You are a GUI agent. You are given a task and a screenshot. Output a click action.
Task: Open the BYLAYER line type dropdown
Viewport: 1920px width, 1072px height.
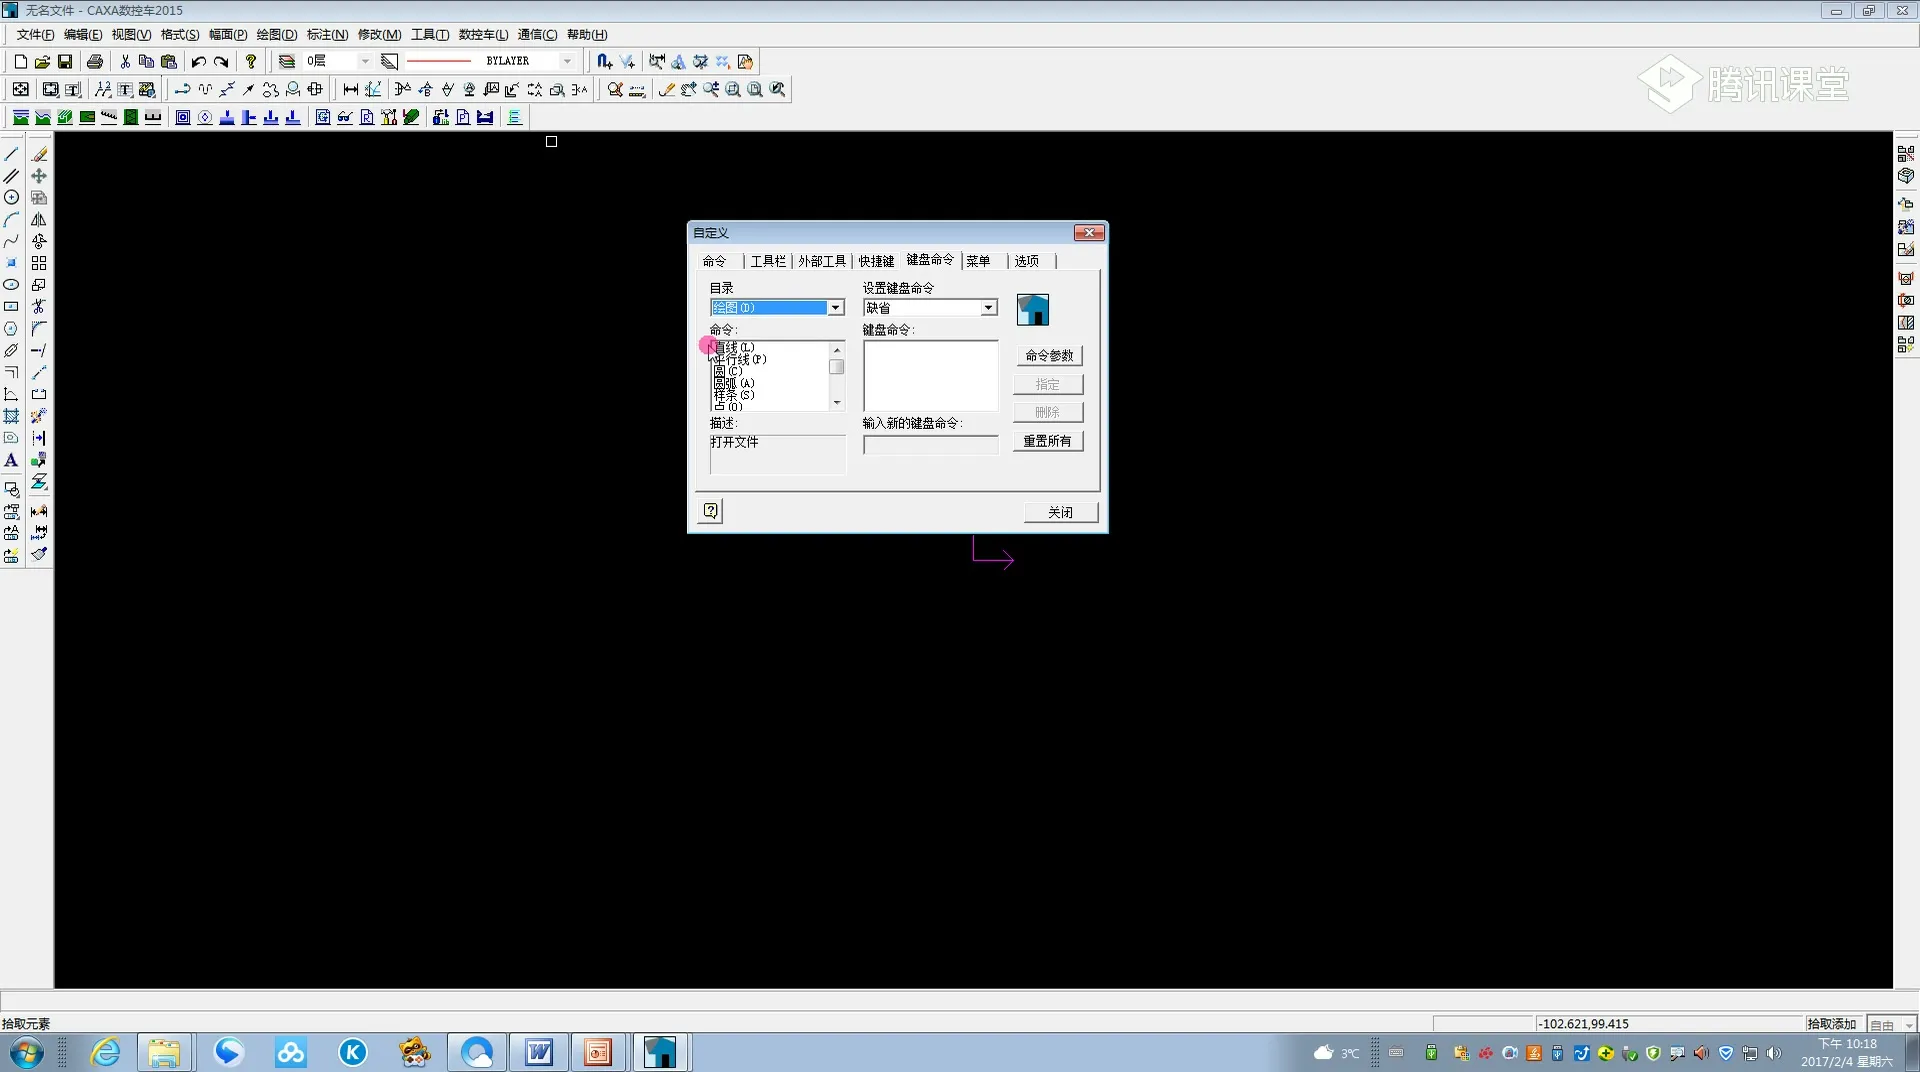(x=567, y=62)
